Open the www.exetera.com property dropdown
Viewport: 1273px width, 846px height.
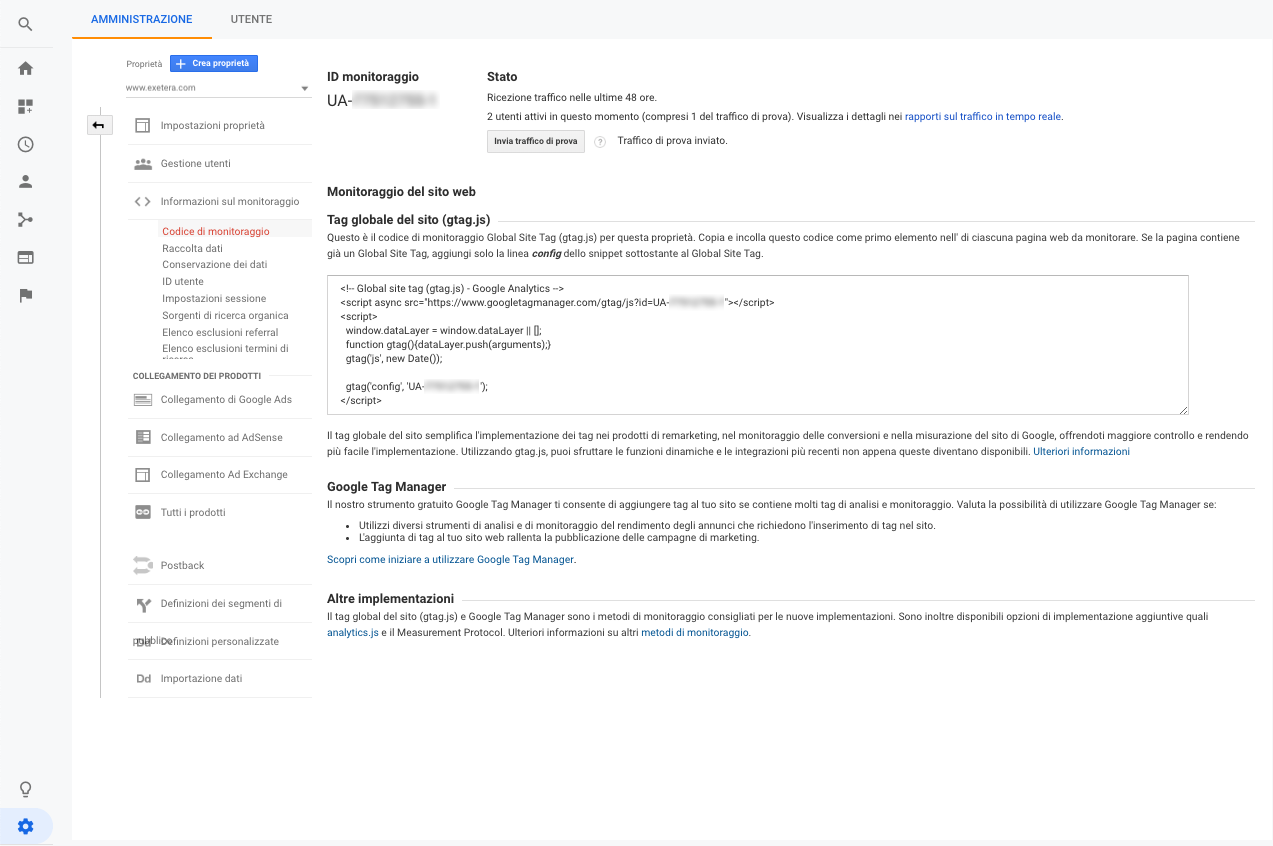tap(217, 88)
